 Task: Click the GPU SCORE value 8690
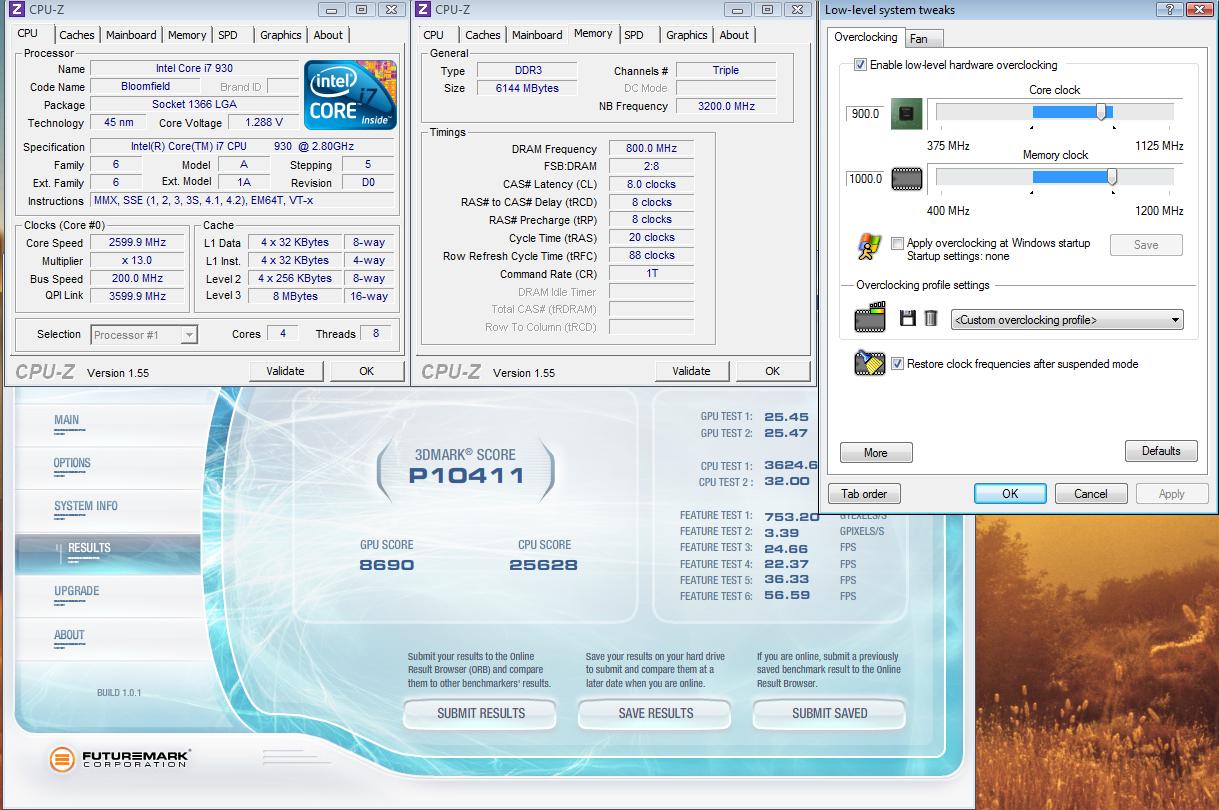387,565
